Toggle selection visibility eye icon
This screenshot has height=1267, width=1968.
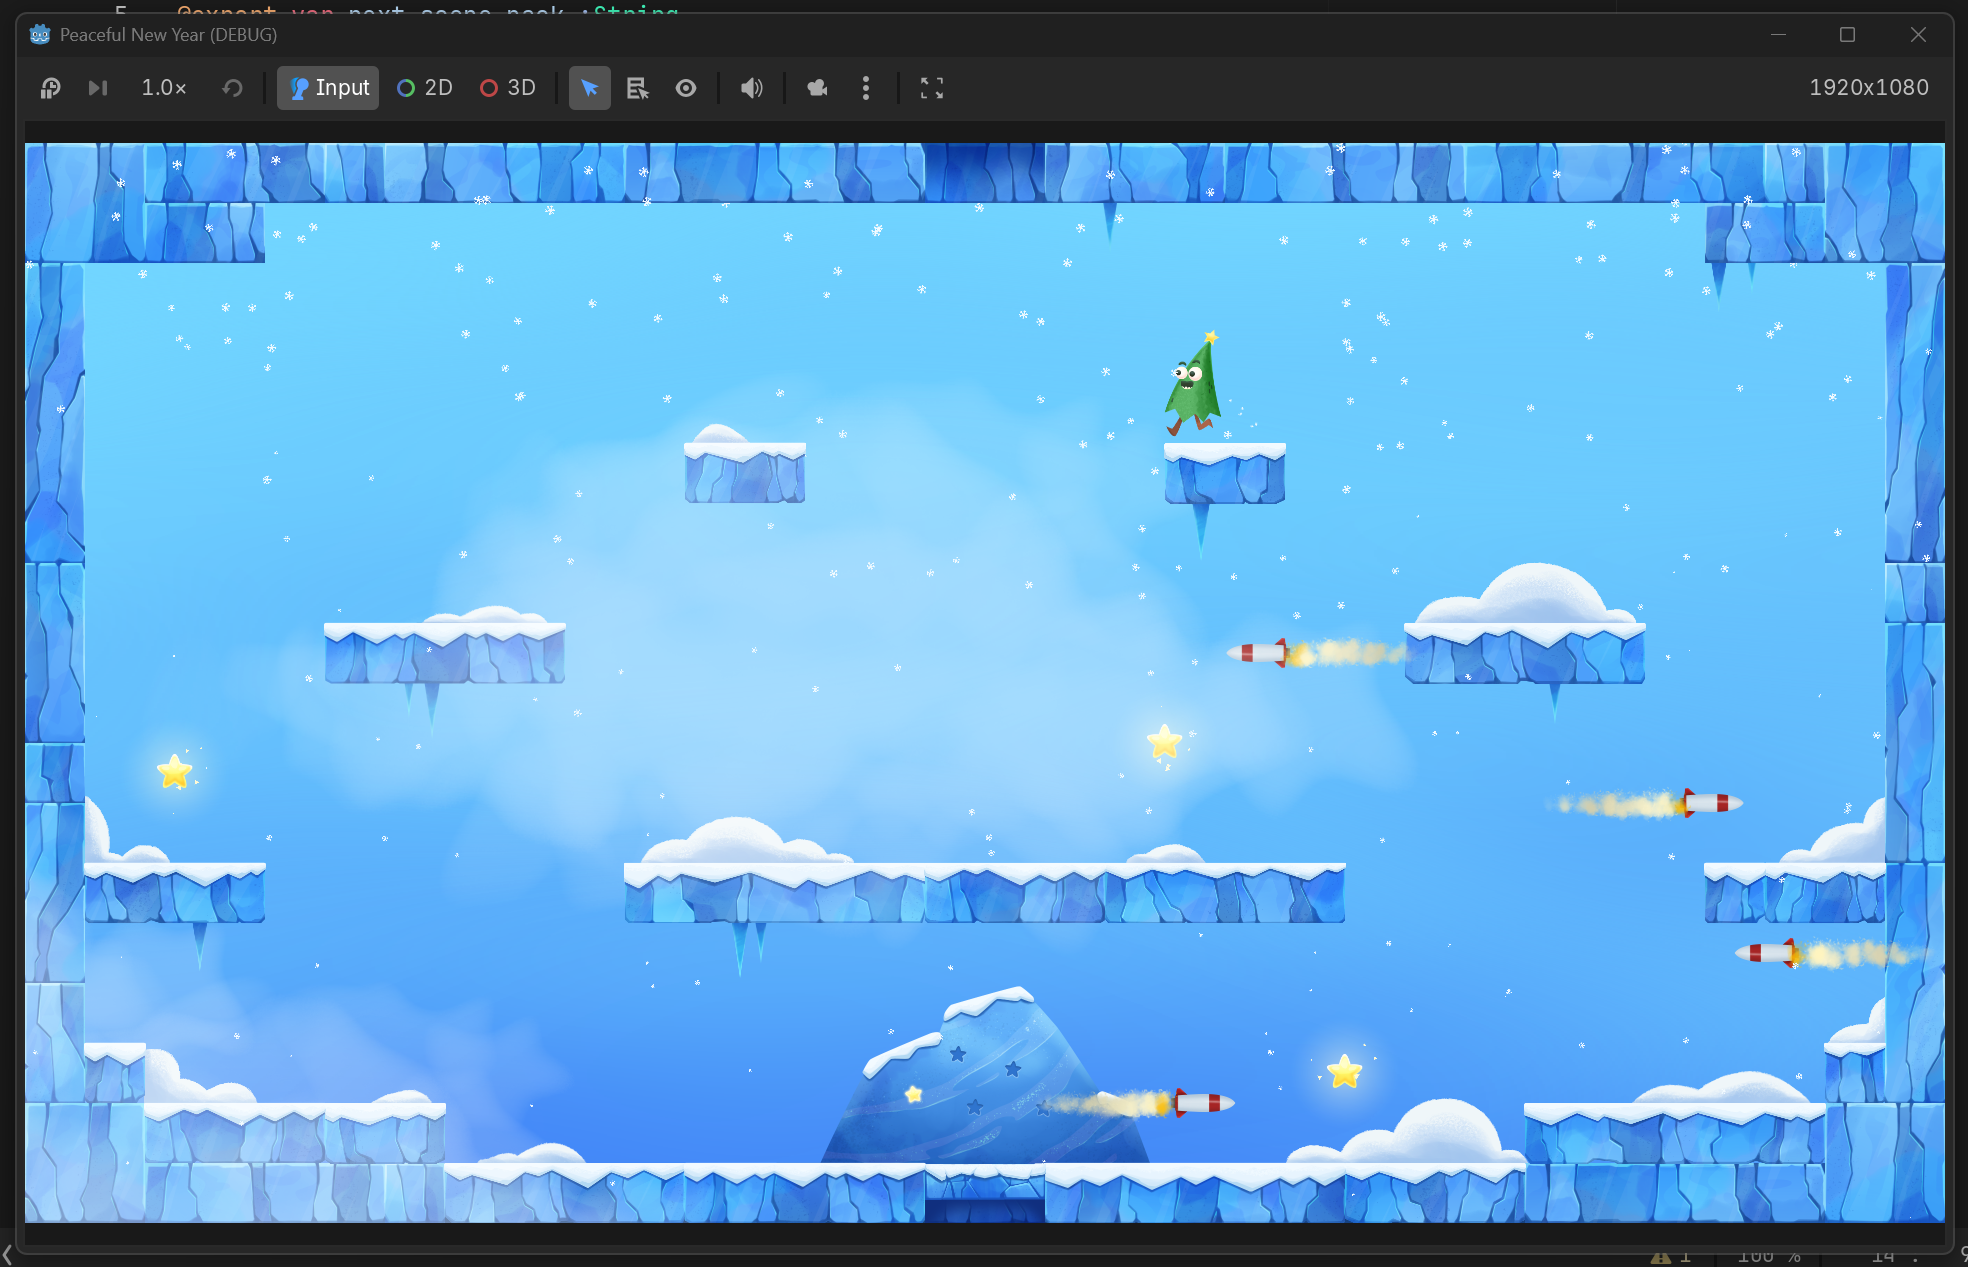tap(686, 88)
